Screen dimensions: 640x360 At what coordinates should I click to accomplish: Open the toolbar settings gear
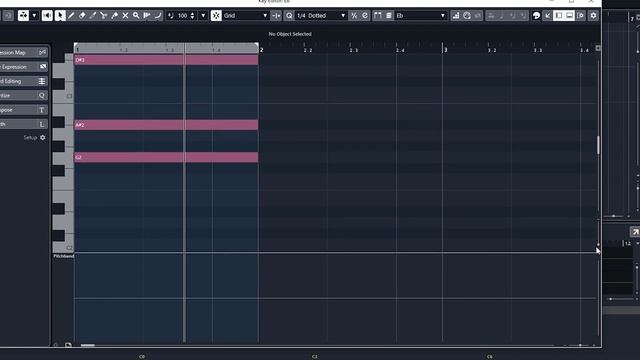coord(593,16)
